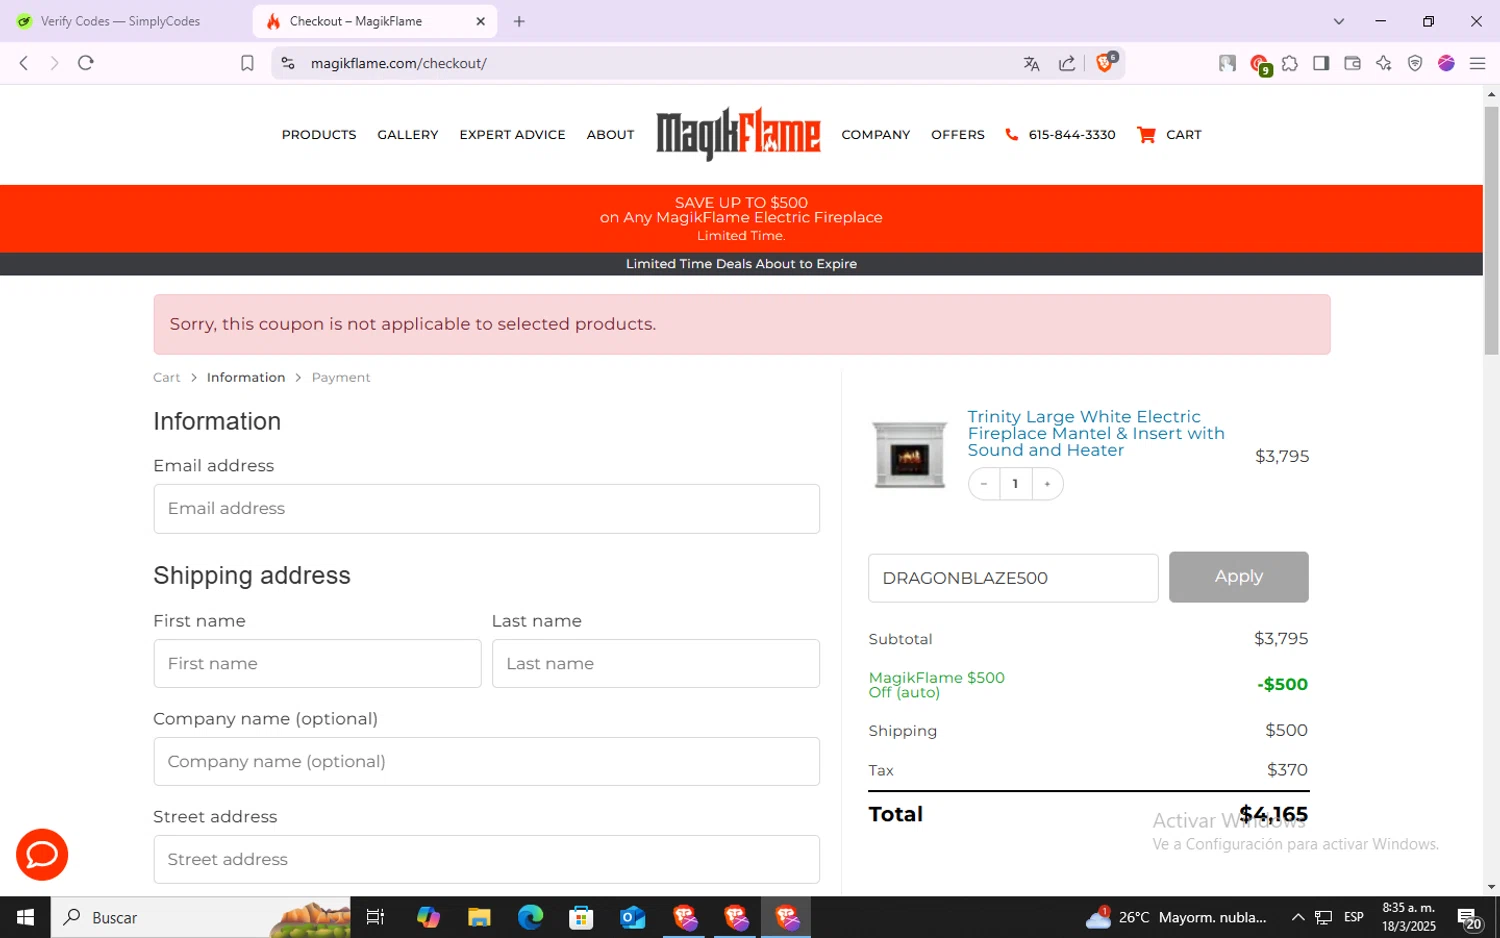This screenshot has height=938, width=1500.
Task: Open the ABOUT menu item
Action: [x=610, y=135]
